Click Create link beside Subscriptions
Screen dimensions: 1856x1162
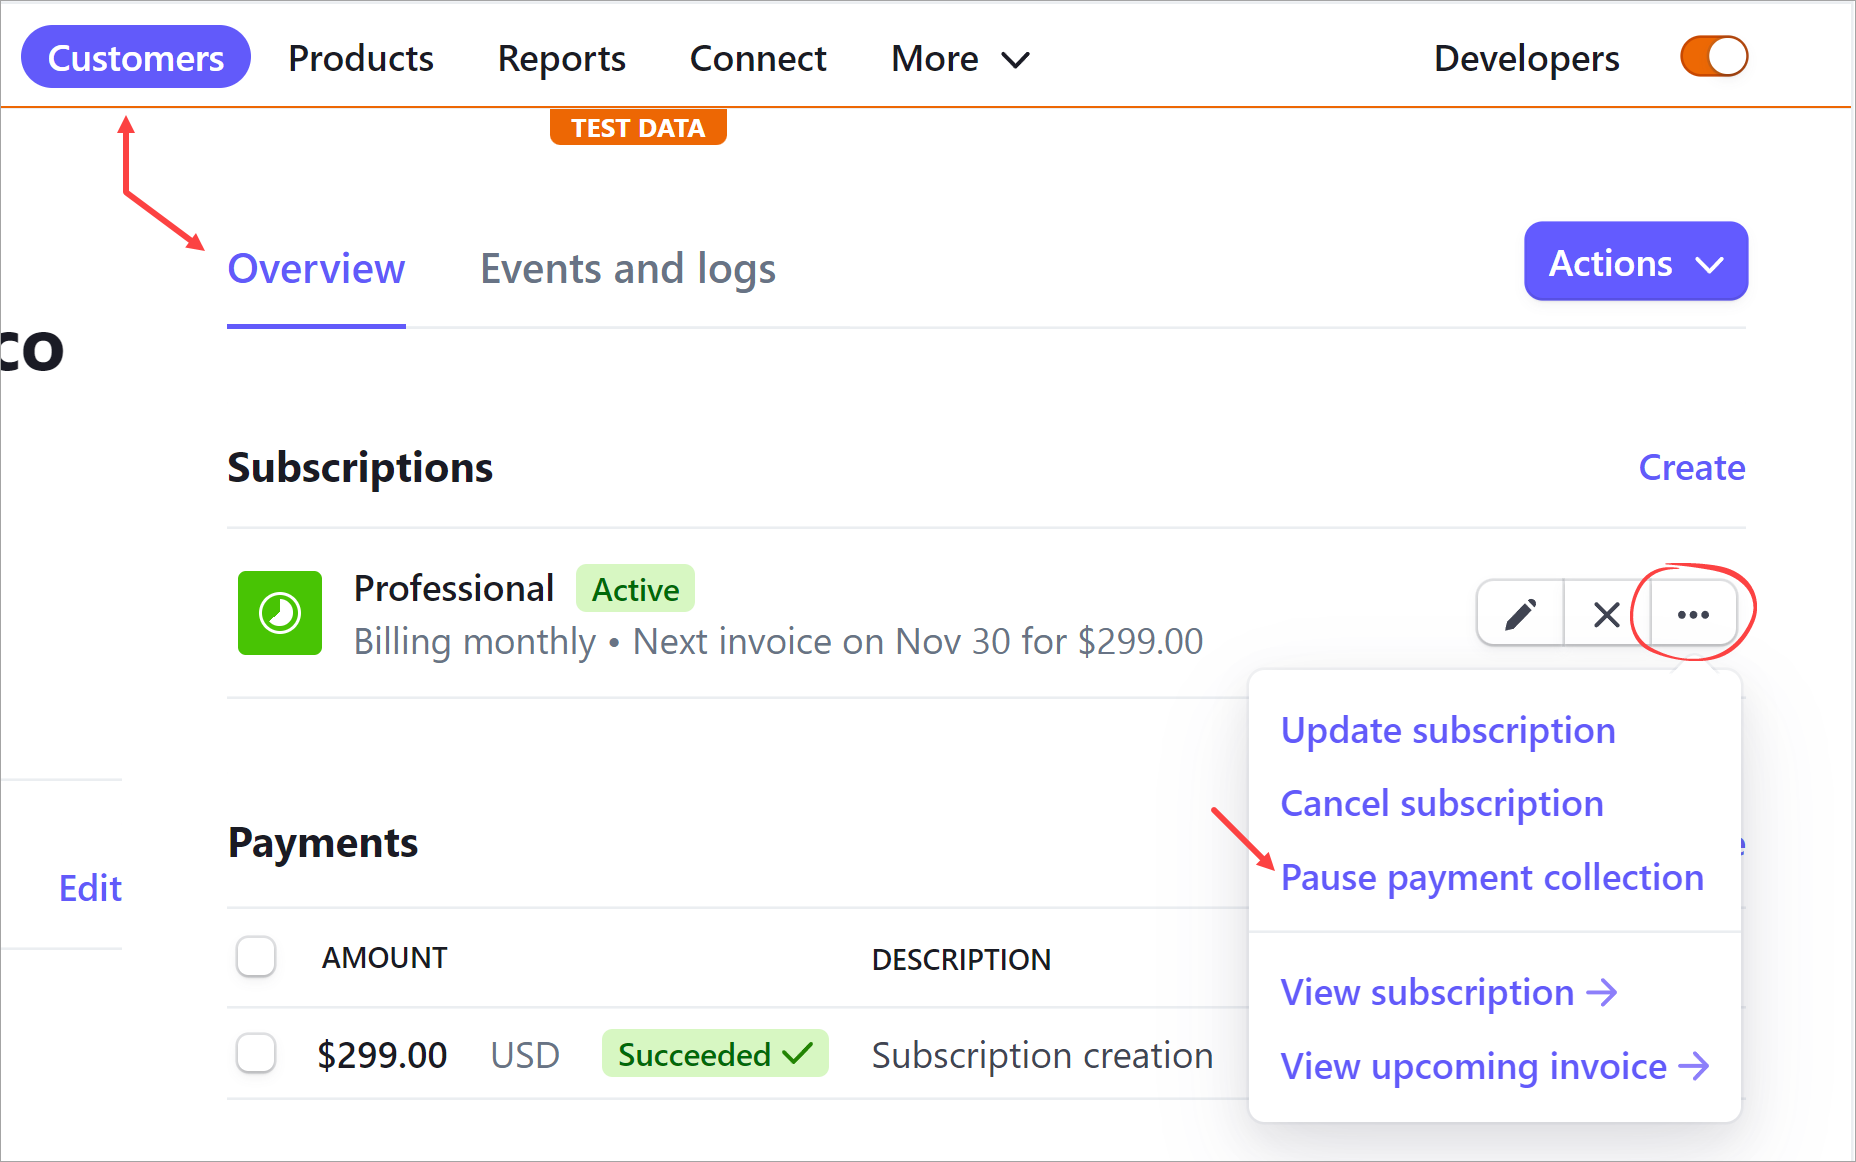point(1691,467)
